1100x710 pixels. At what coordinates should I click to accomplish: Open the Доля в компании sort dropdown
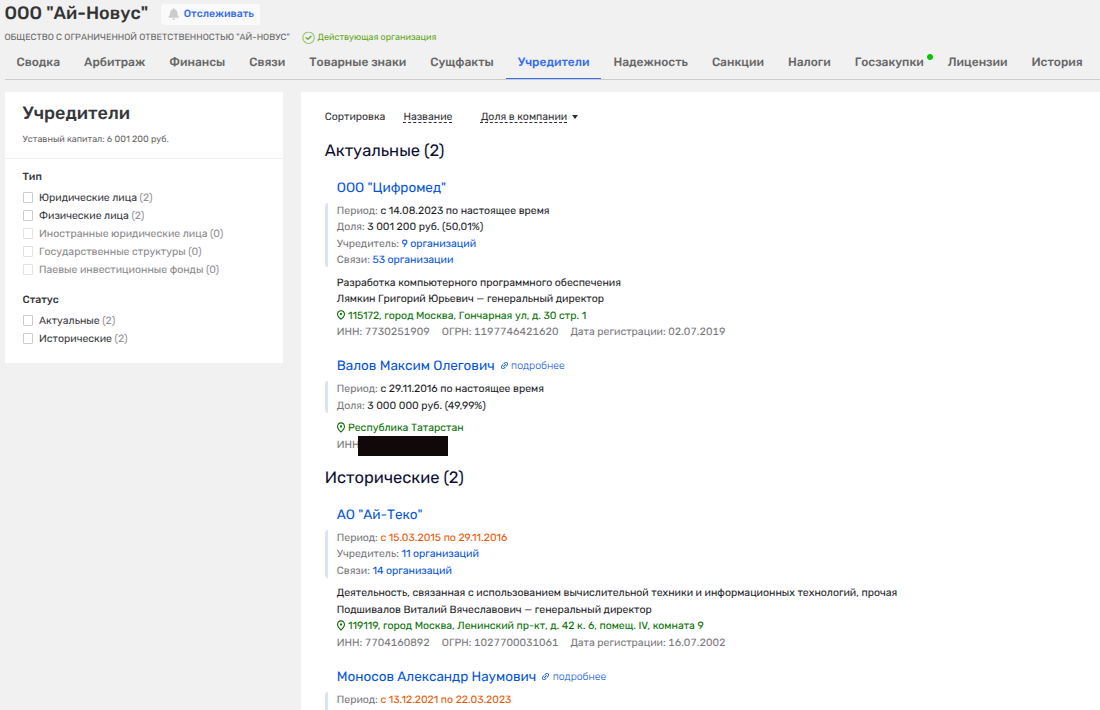pos(528,117)
